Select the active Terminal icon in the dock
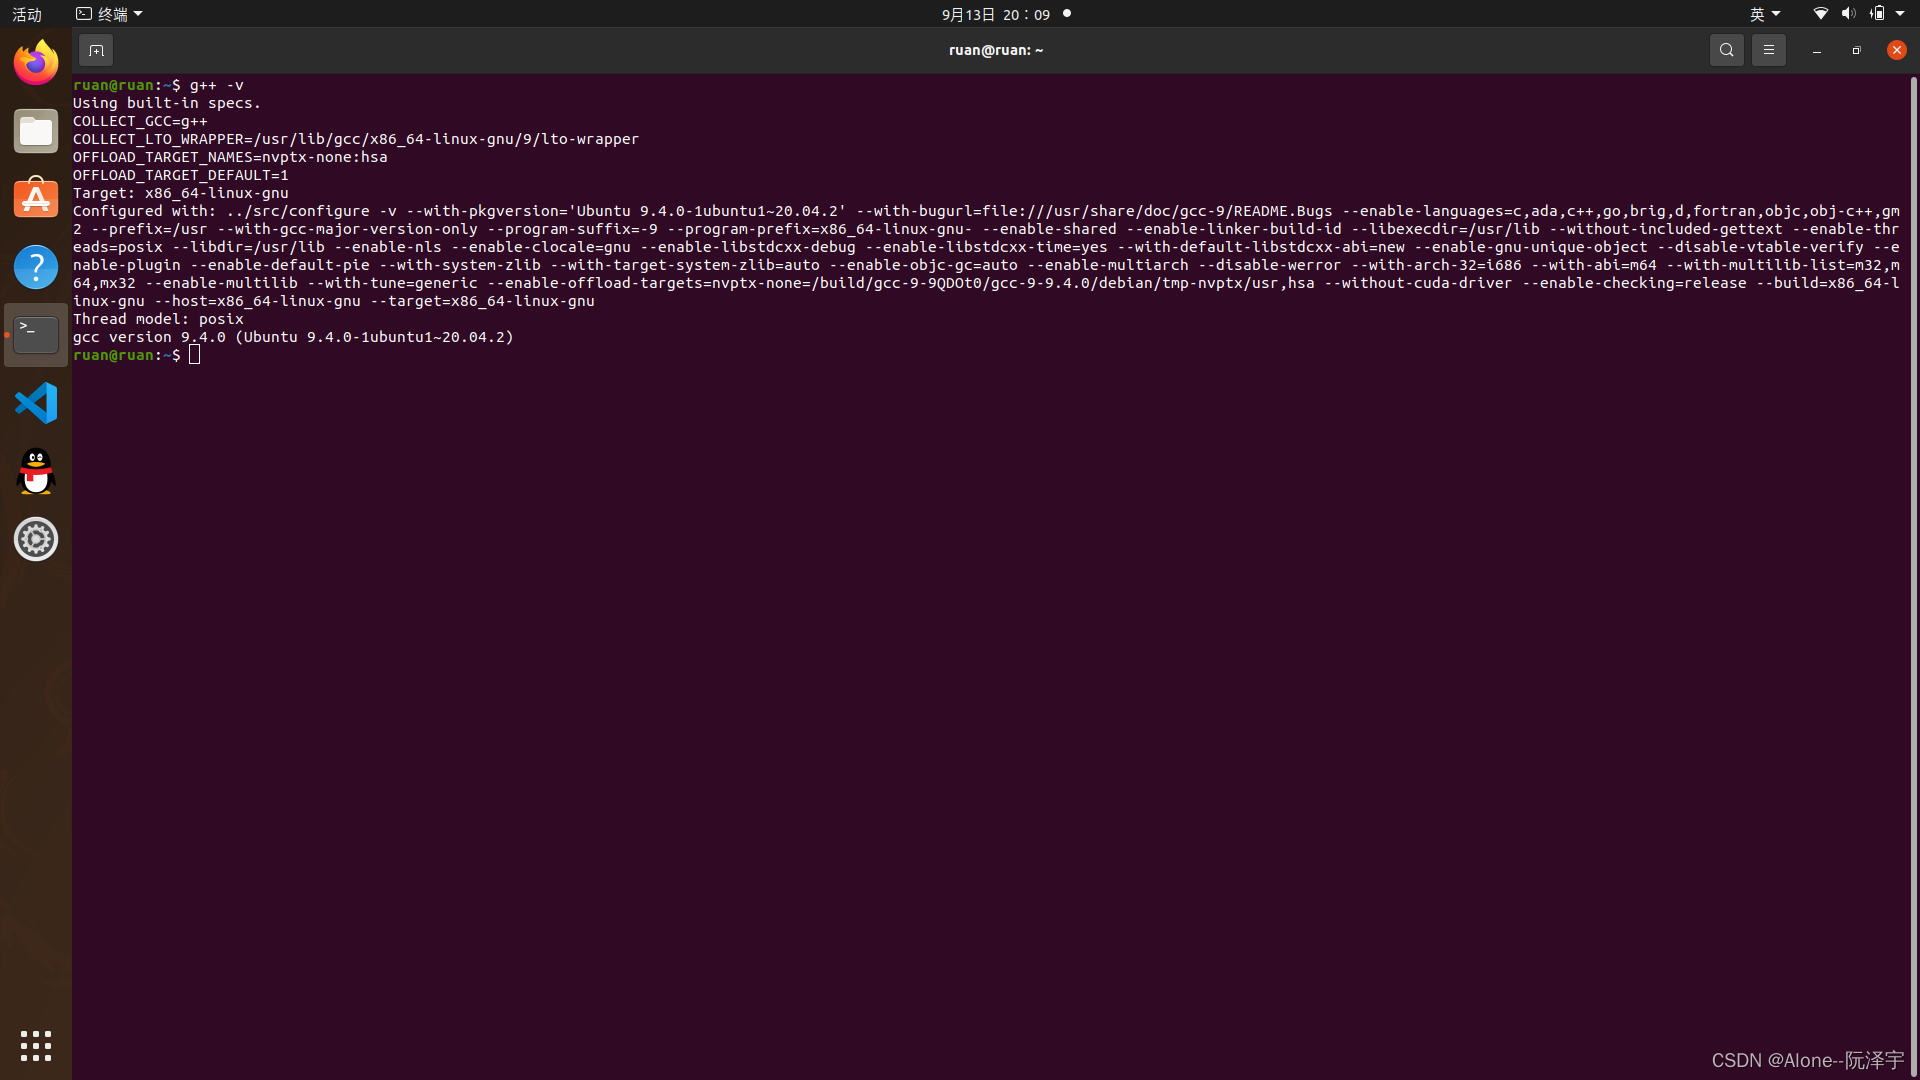 click(x=36, y=335)
